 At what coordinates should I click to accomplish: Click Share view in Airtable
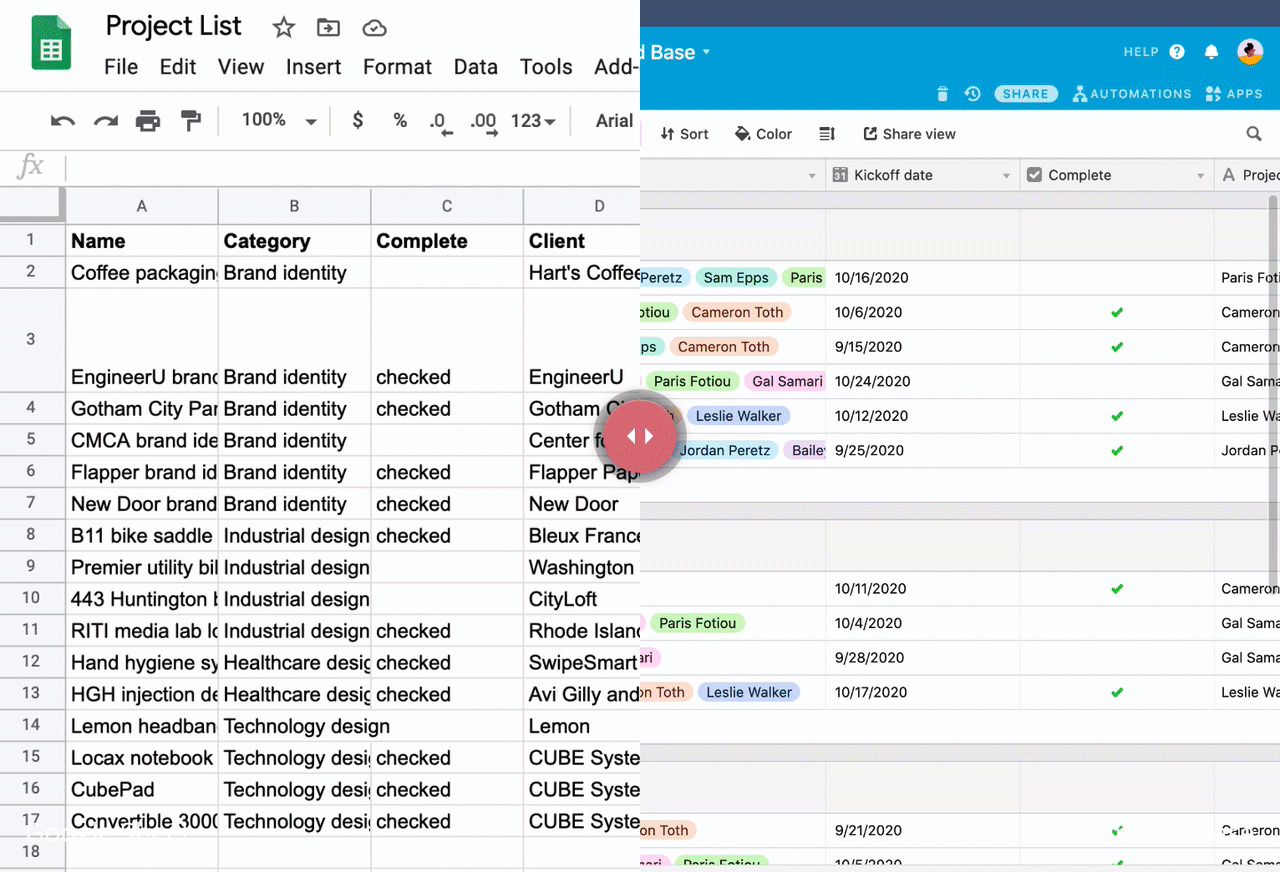click(x=909, y=134)
